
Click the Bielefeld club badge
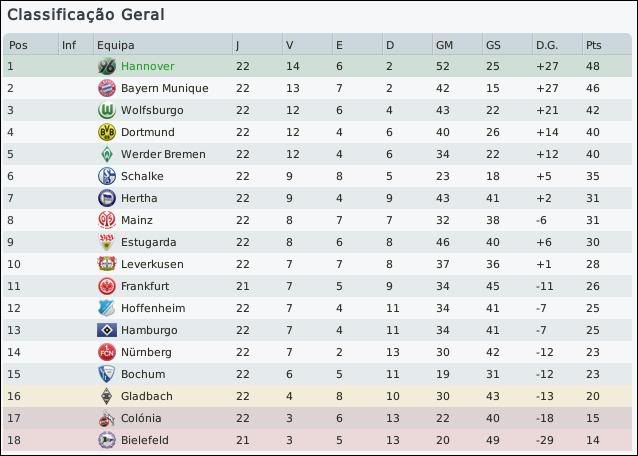[x=106, y=440]
